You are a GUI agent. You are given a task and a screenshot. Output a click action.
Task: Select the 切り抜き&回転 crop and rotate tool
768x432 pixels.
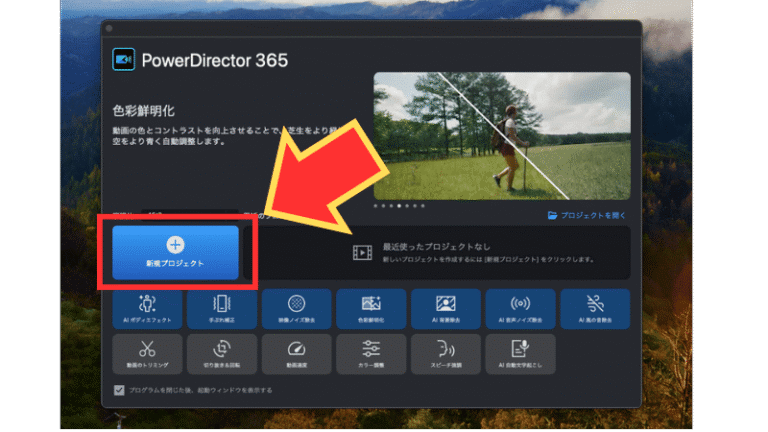(222, 354)
